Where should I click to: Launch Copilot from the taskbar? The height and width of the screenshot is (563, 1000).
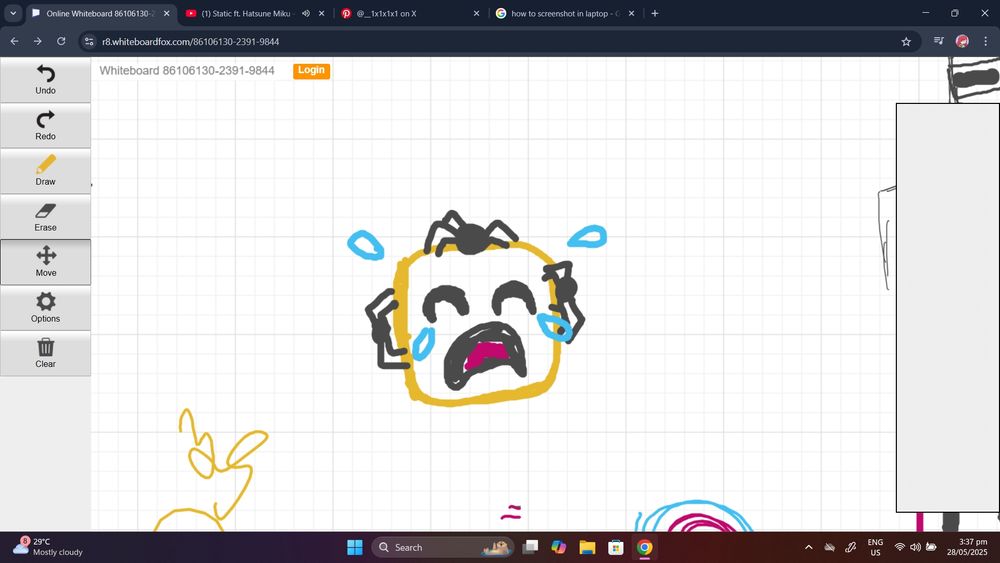[x=559, y=547]
